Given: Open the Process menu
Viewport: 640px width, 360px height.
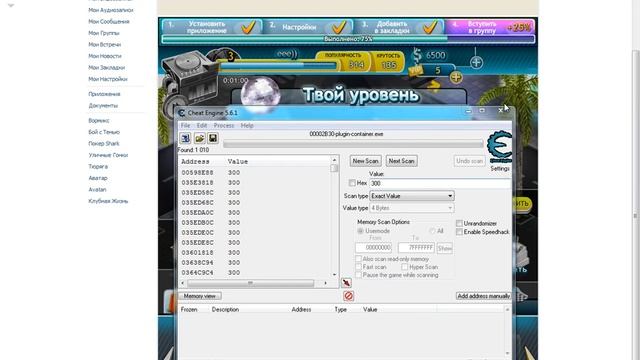Looking at the screenshot, I should pyautogui.click(x=224, y=125).
